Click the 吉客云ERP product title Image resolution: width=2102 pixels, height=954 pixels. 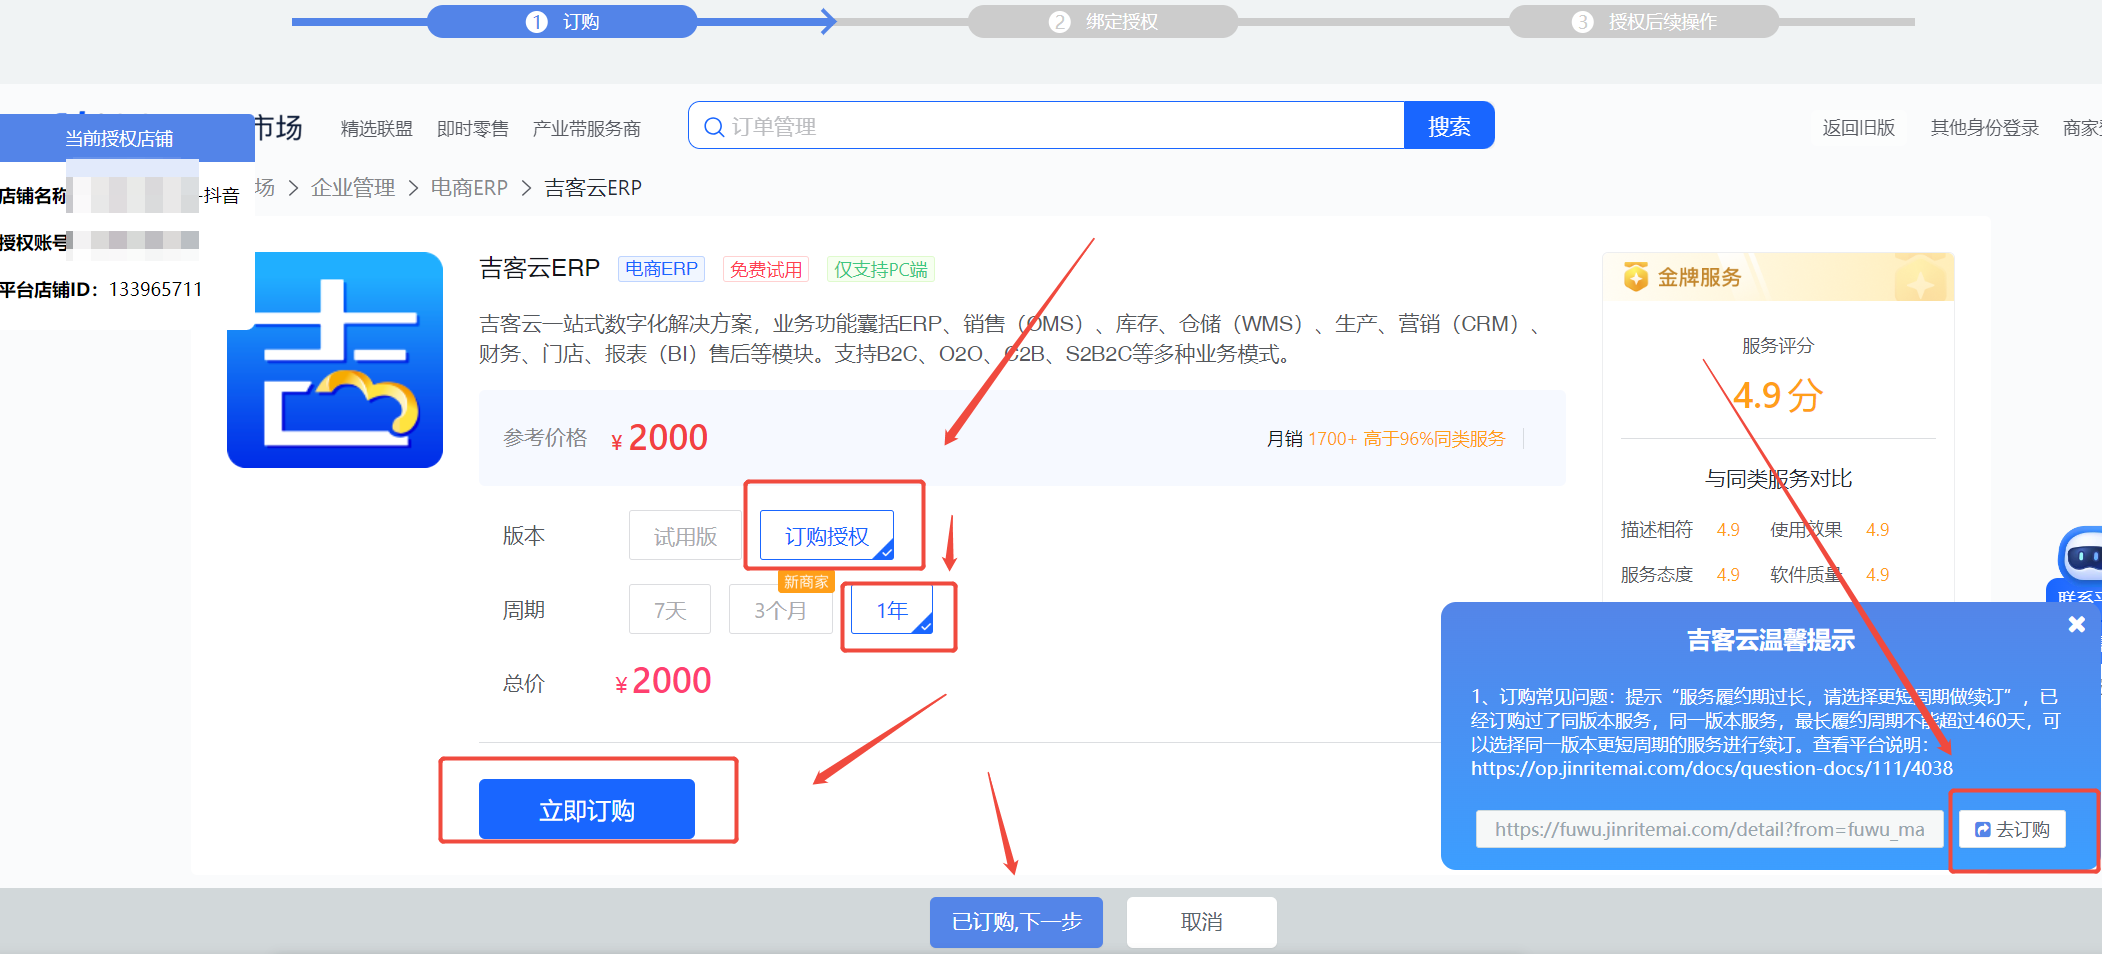(539, 268)
